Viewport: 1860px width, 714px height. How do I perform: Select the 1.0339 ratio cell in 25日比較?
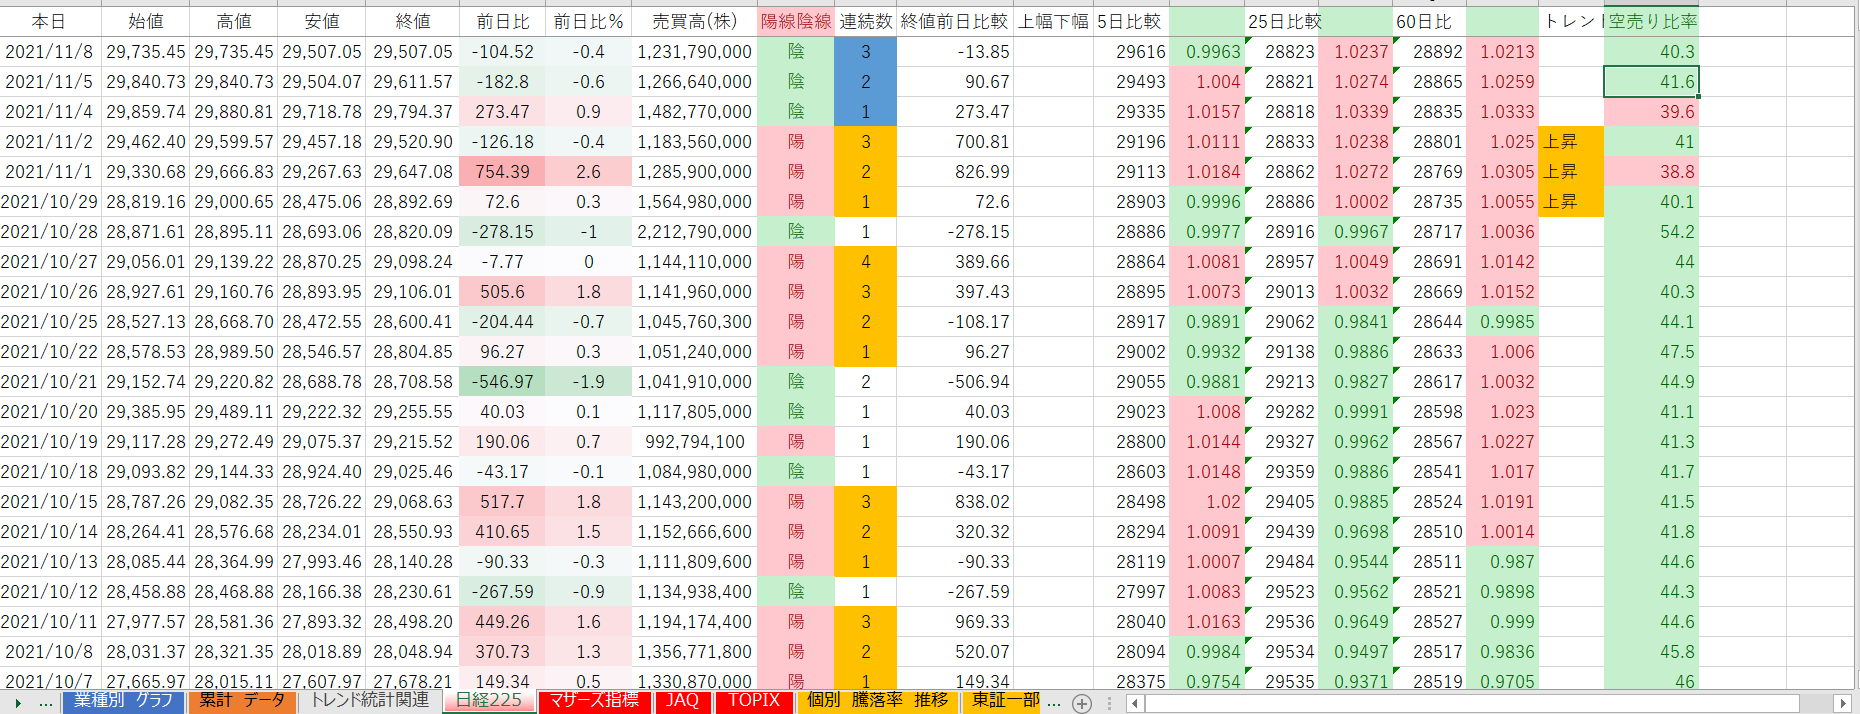1355,111
